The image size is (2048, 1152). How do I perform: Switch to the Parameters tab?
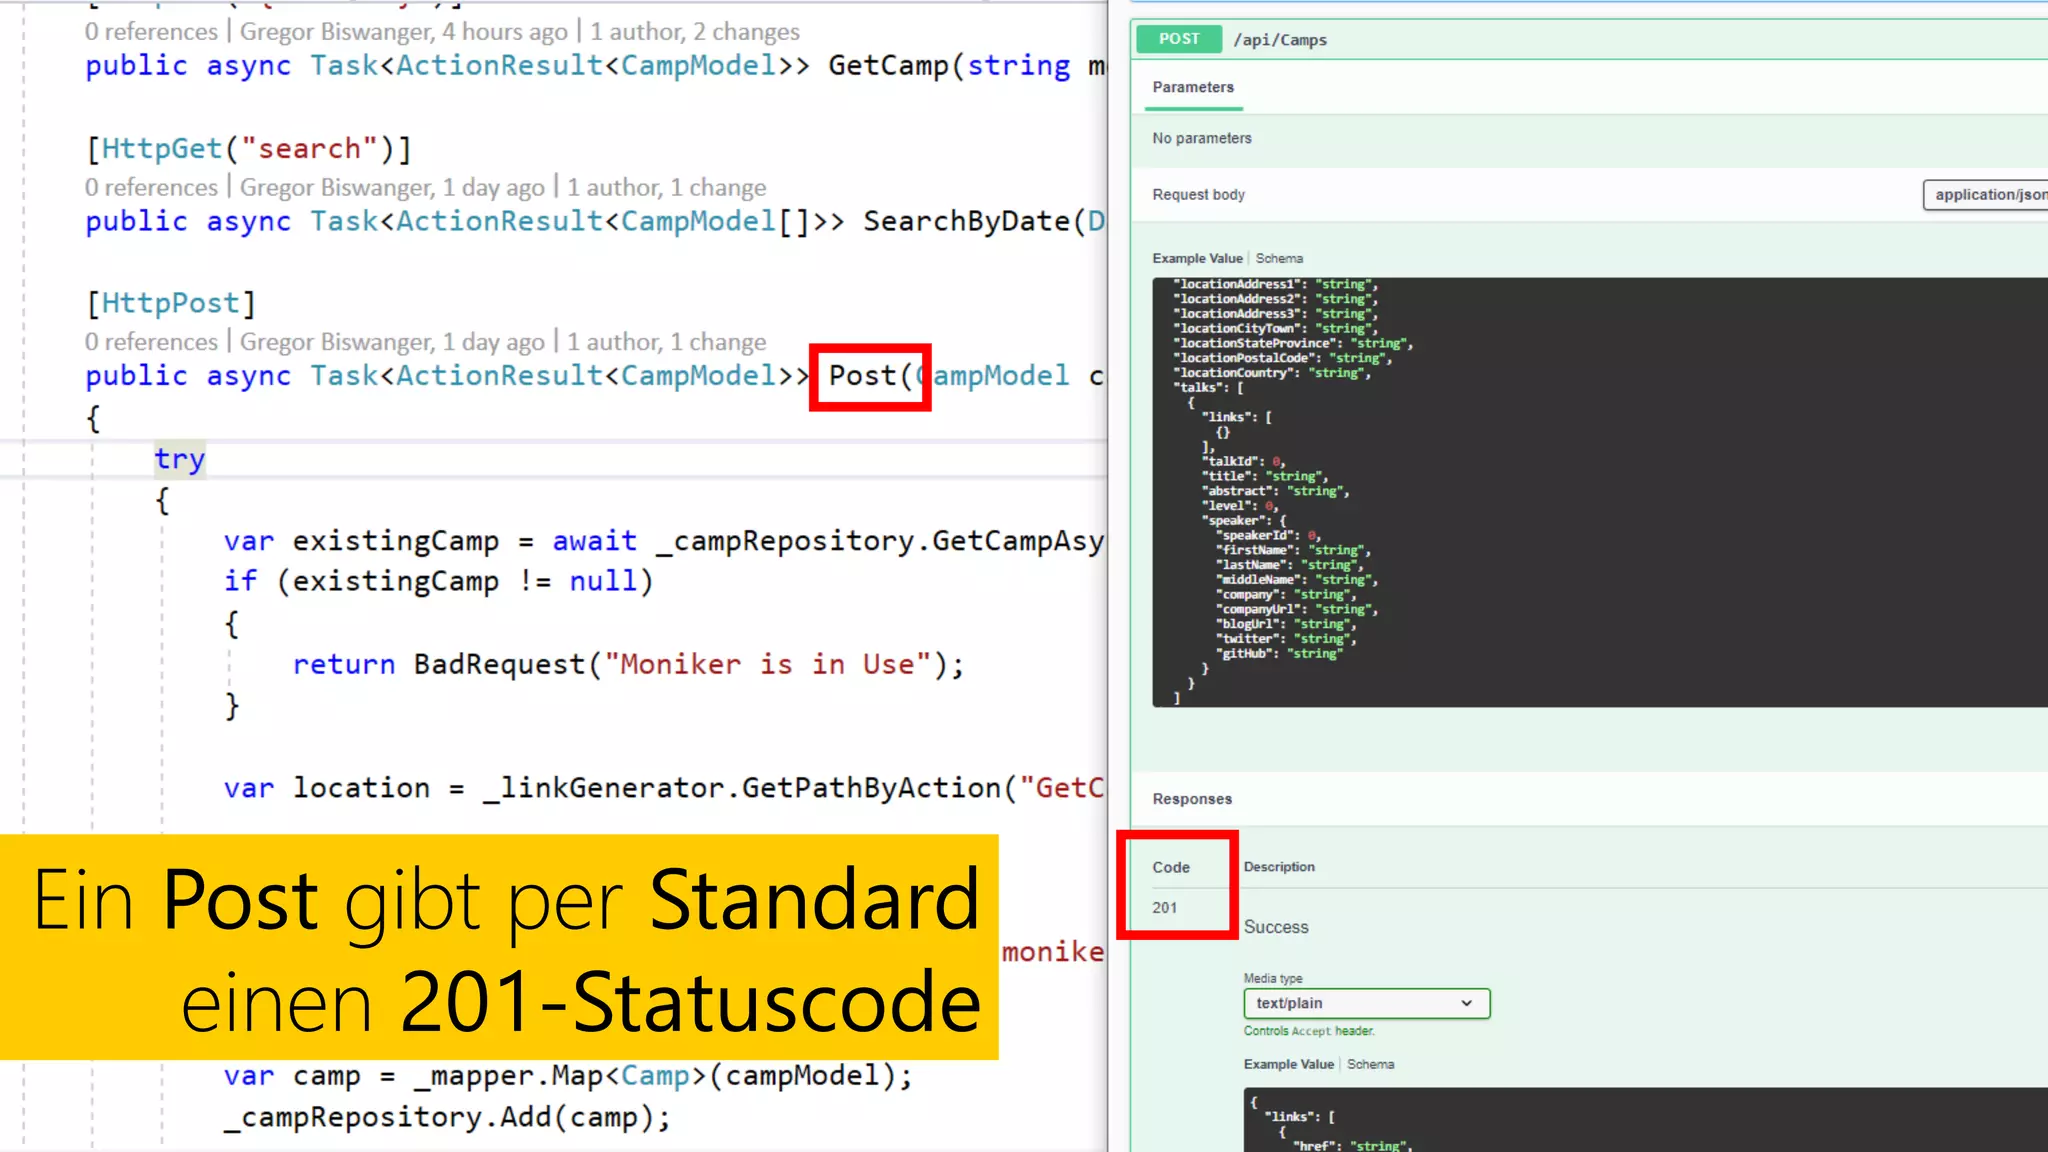(1193, 88)
